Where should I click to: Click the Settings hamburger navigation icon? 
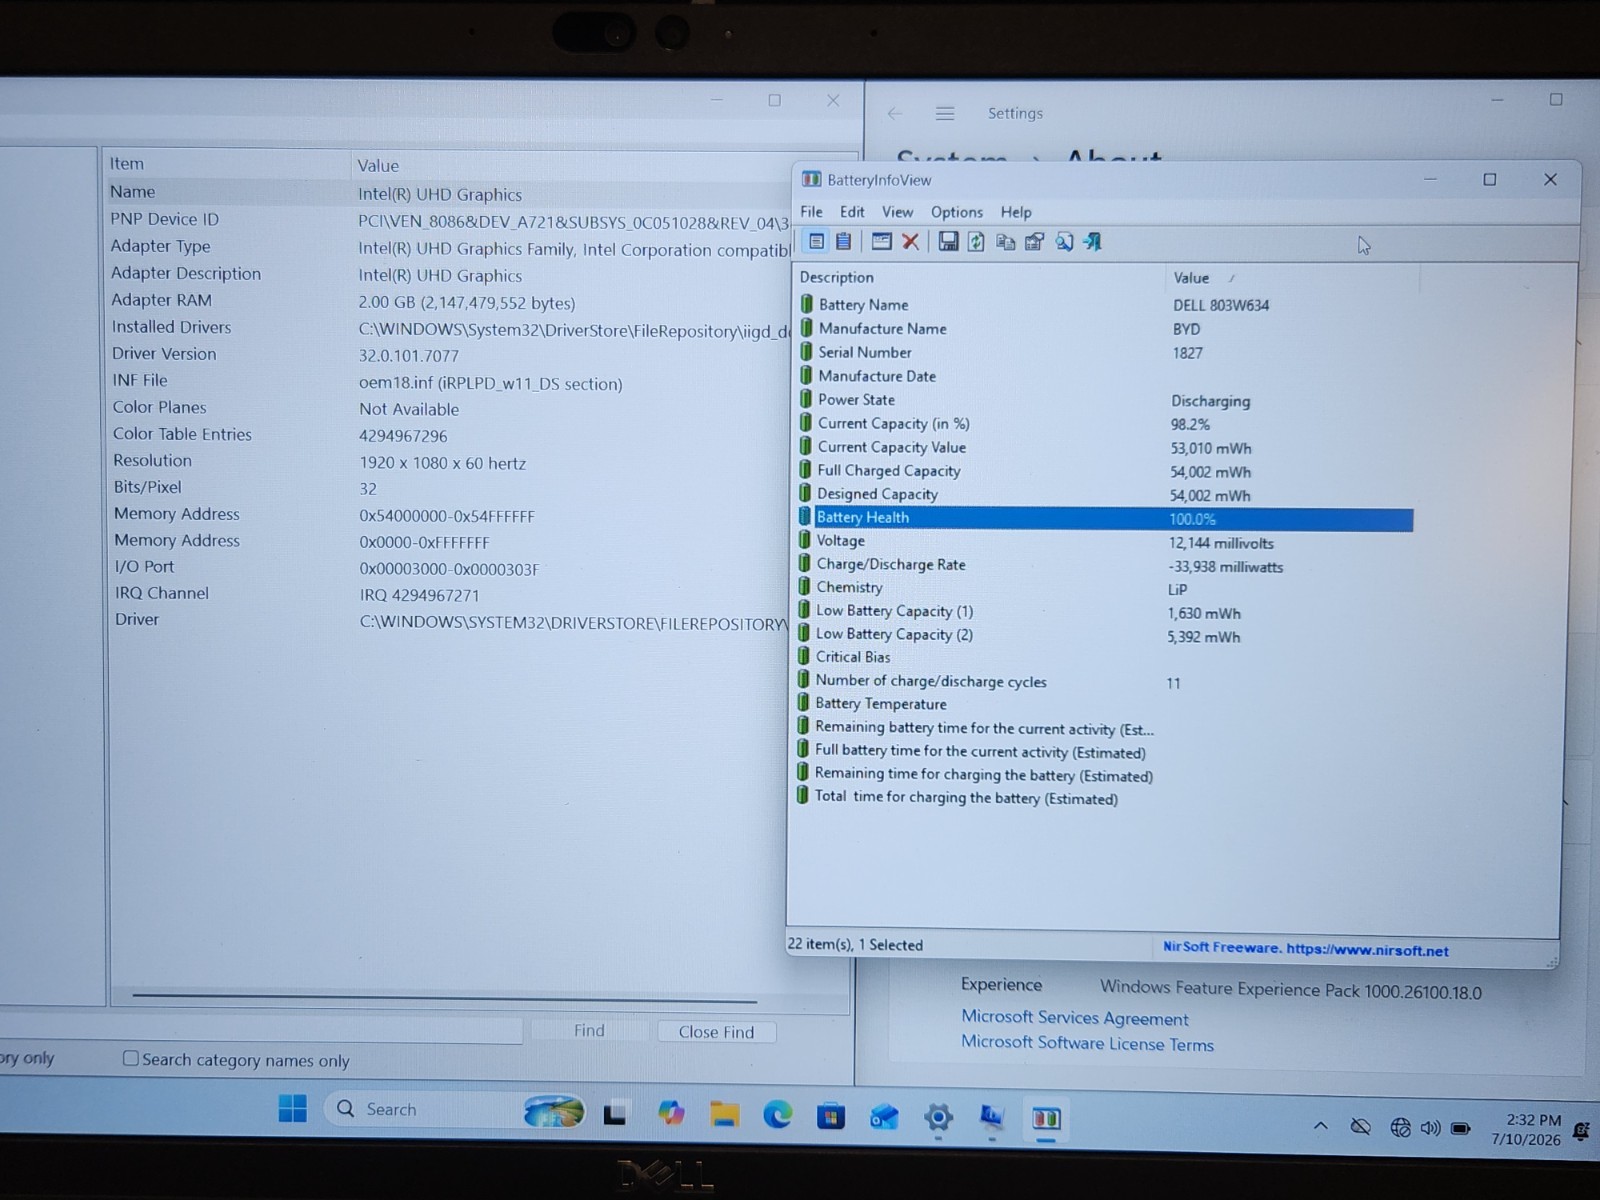pyautogui.click(x=944, y=114)
